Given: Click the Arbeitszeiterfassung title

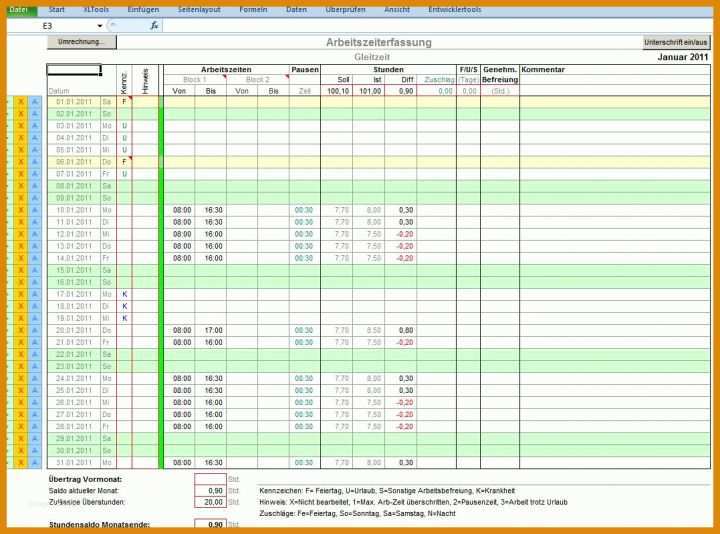Looking at the screenshot, I should (379, 42).
